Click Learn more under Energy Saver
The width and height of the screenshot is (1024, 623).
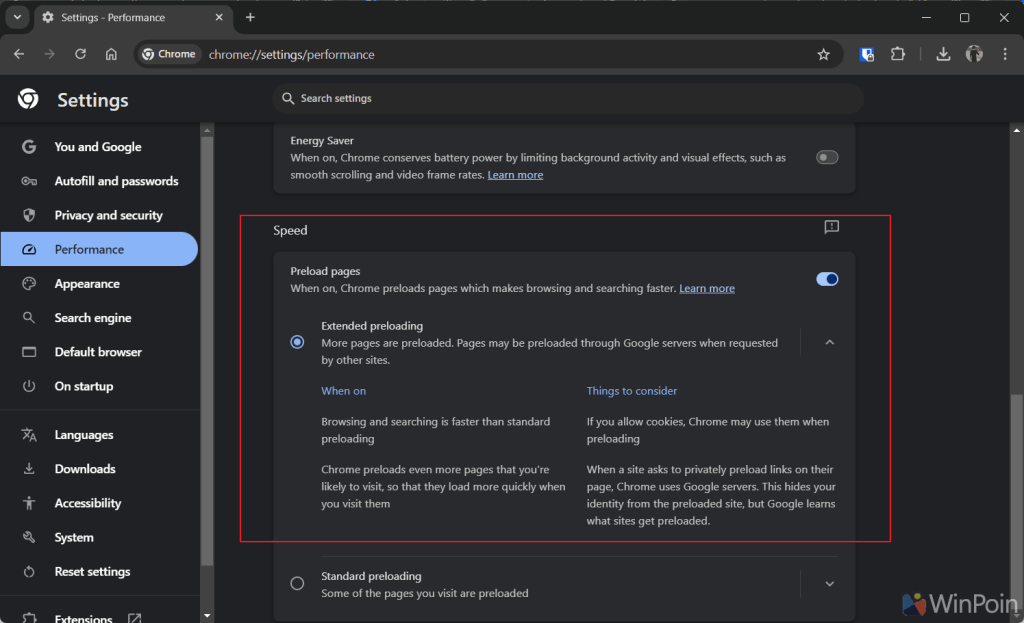click(515, 175)
